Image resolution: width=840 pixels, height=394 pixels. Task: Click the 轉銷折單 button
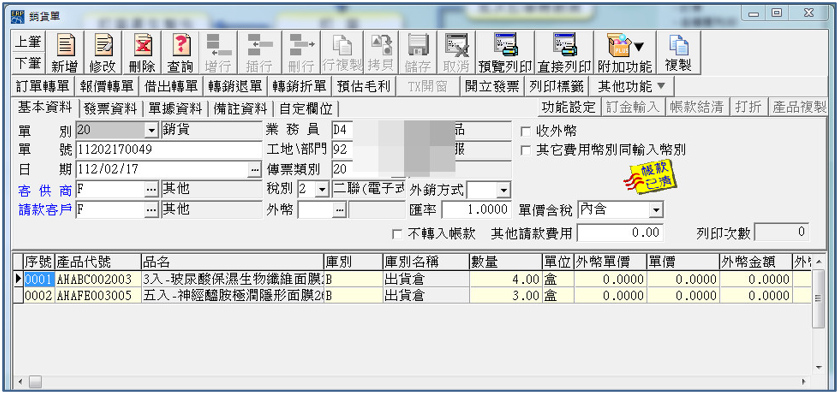tap(299, 86)
